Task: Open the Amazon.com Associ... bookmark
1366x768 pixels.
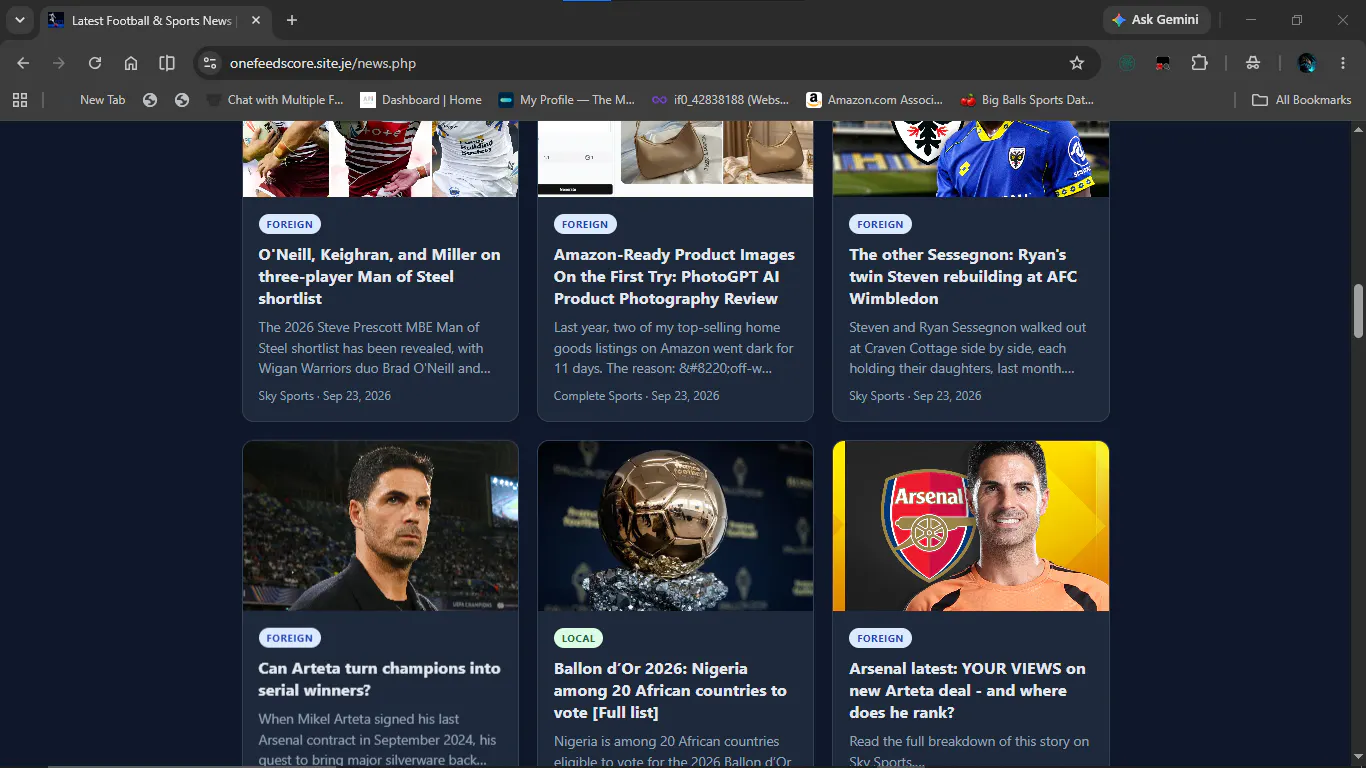Action: pyautogui.click(x=875, y=100)
